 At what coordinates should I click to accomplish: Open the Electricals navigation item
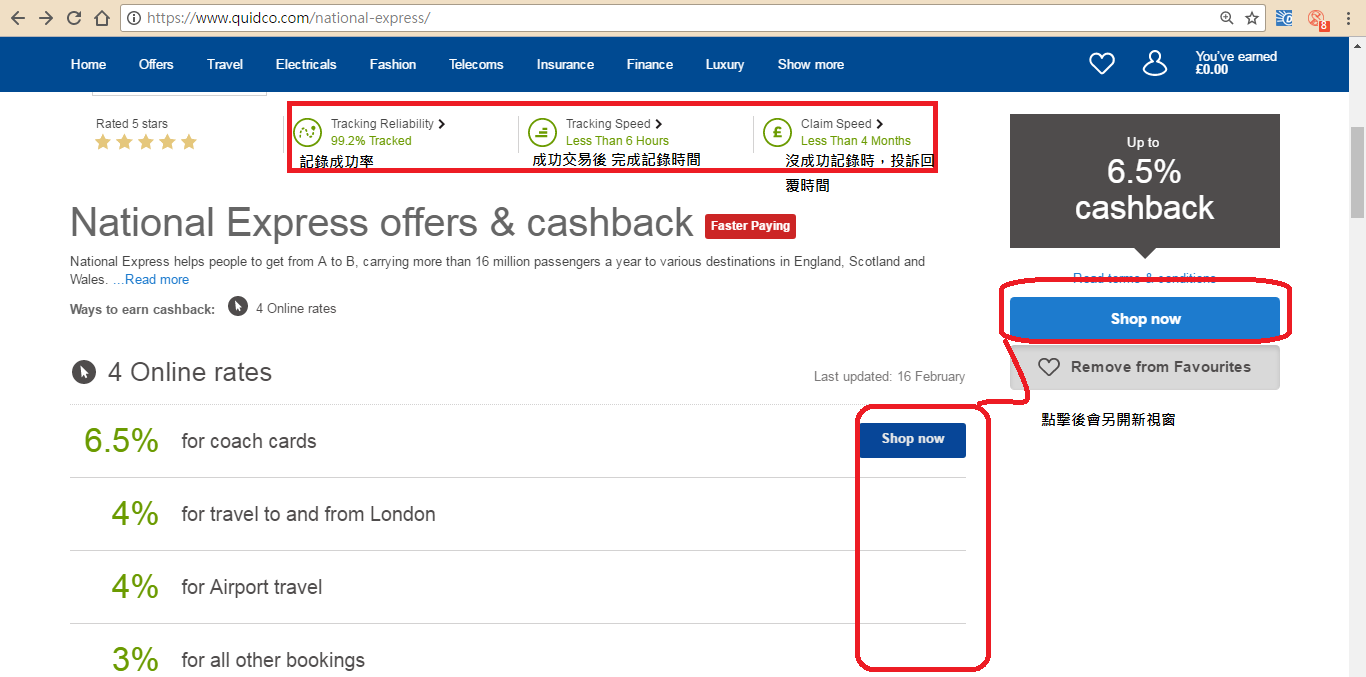[306, 64]
